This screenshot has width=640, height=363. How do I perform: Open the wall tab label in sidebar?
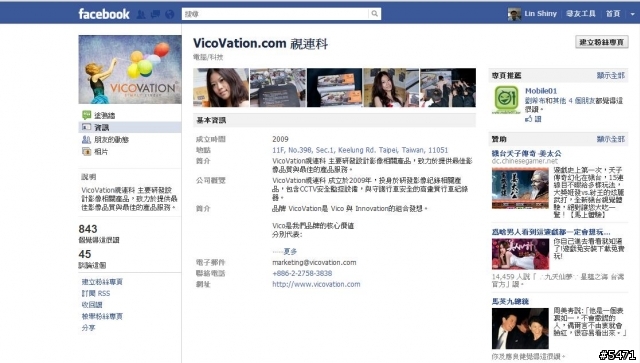tap(104, 116)
